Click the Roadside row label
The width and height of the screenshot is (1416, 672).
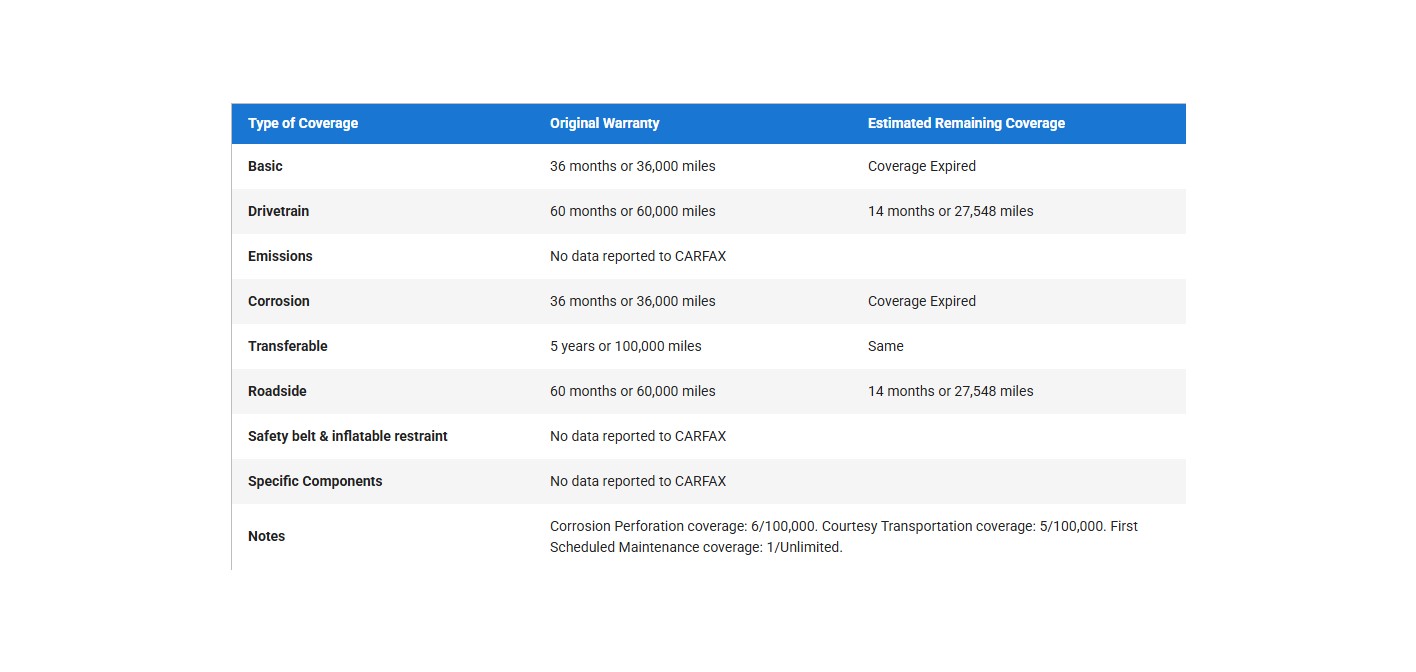tap(277, 391)
